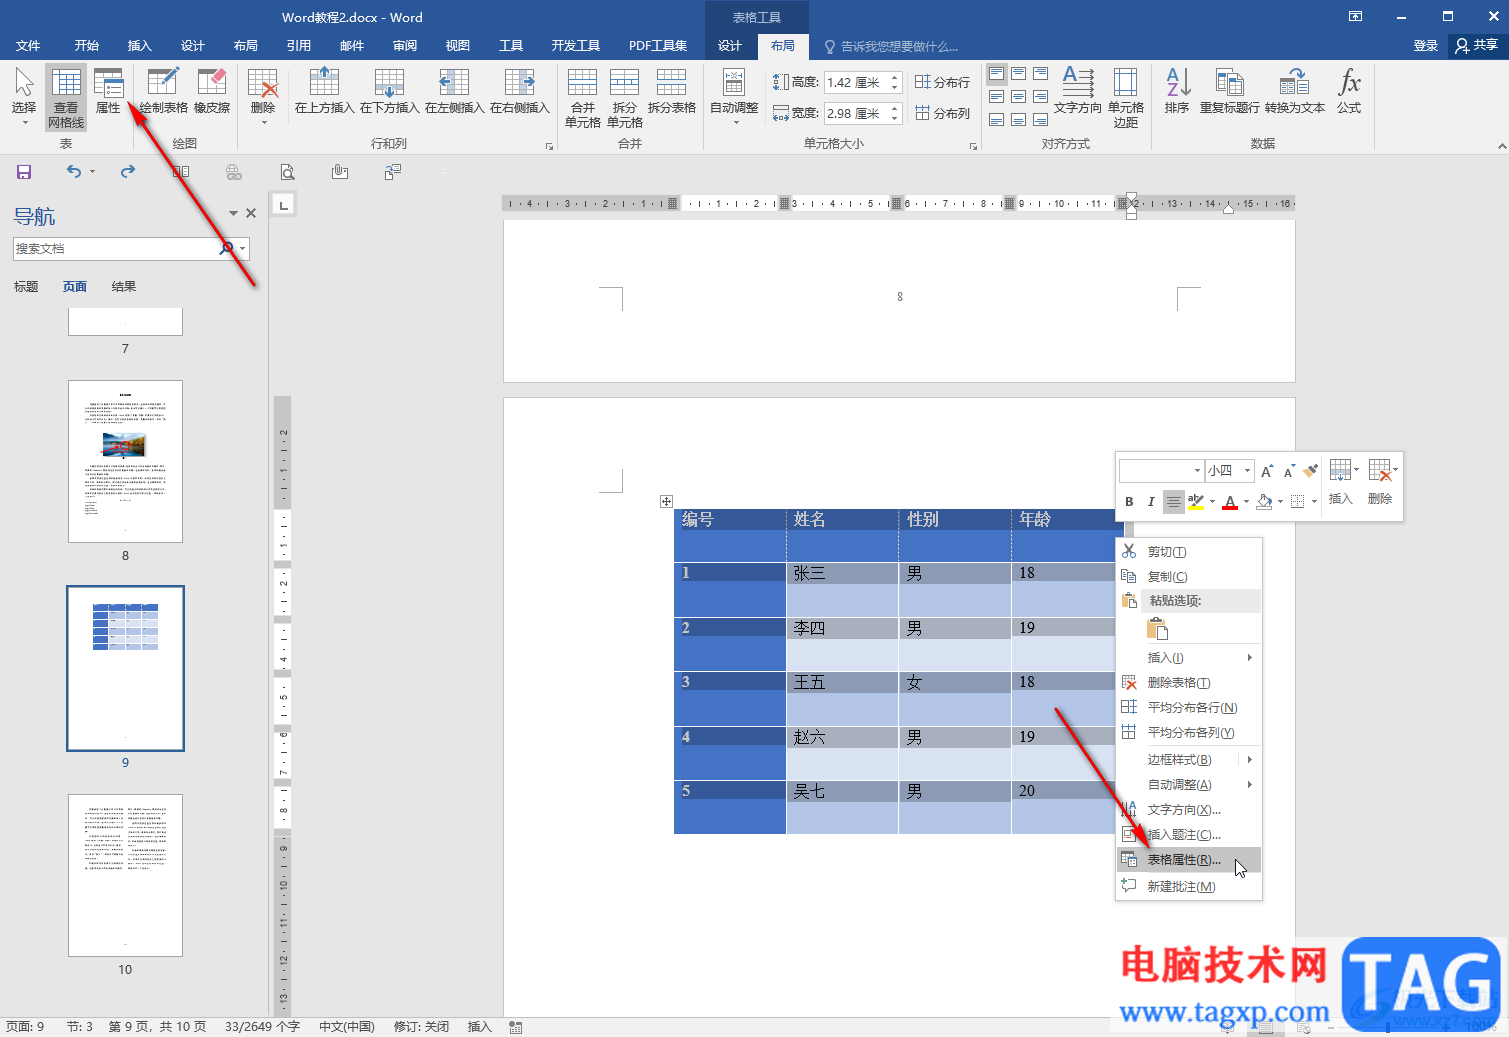Align bottom right cell alignment
This screenshot has height=1037, width=1509.
(1040, 119)
